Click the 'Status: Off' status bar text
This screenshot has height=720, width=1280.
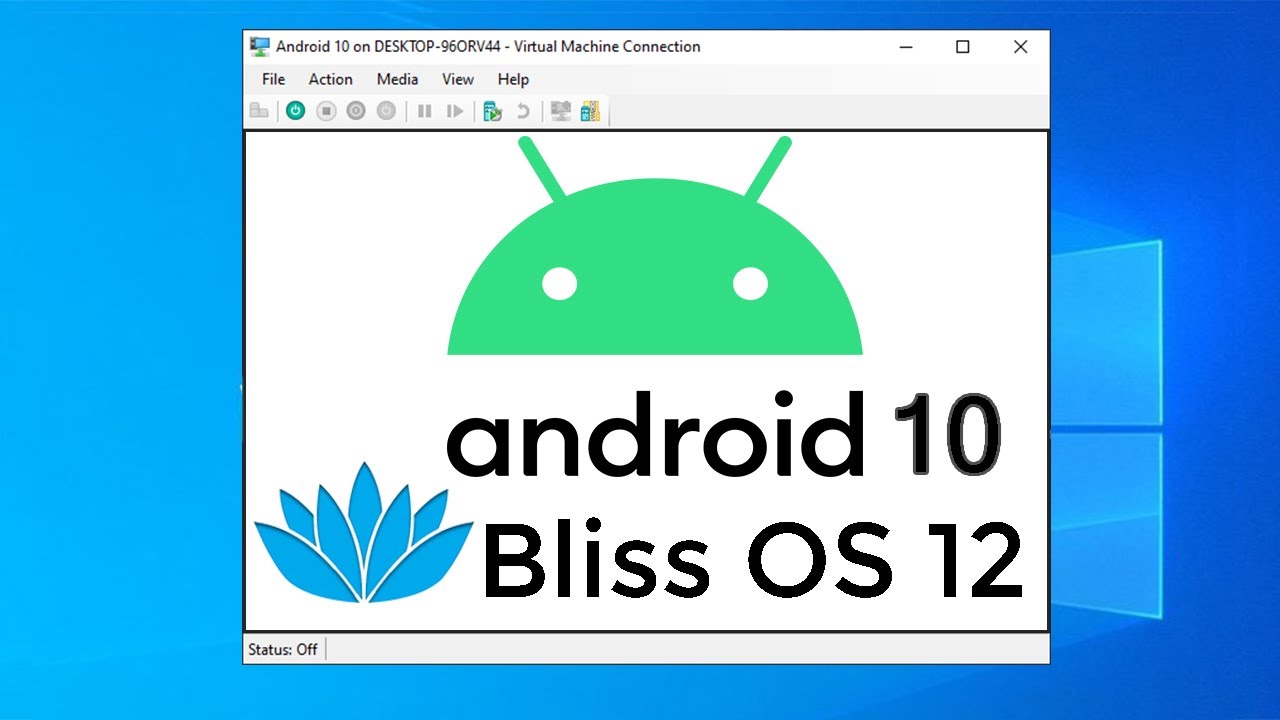[x=283, y=649]
